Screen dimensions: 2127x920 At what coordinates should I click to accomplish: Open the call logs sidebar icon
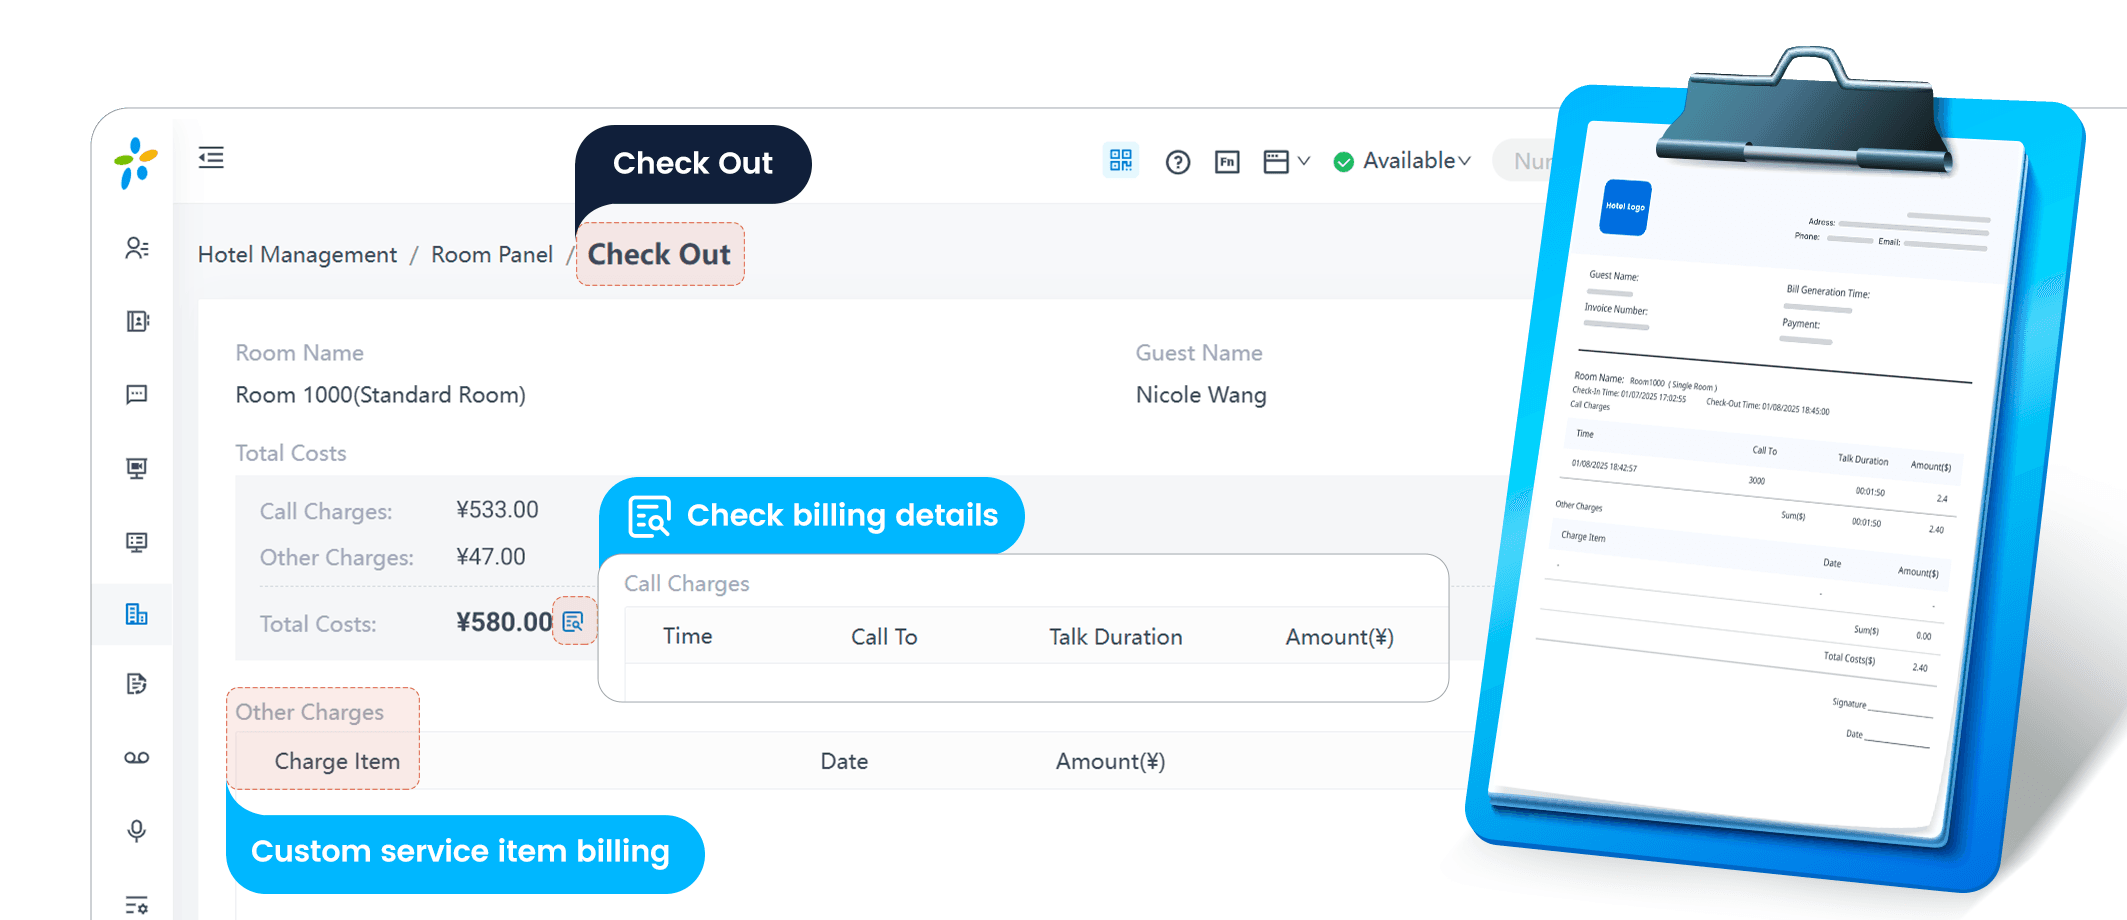tap(137, 684)
